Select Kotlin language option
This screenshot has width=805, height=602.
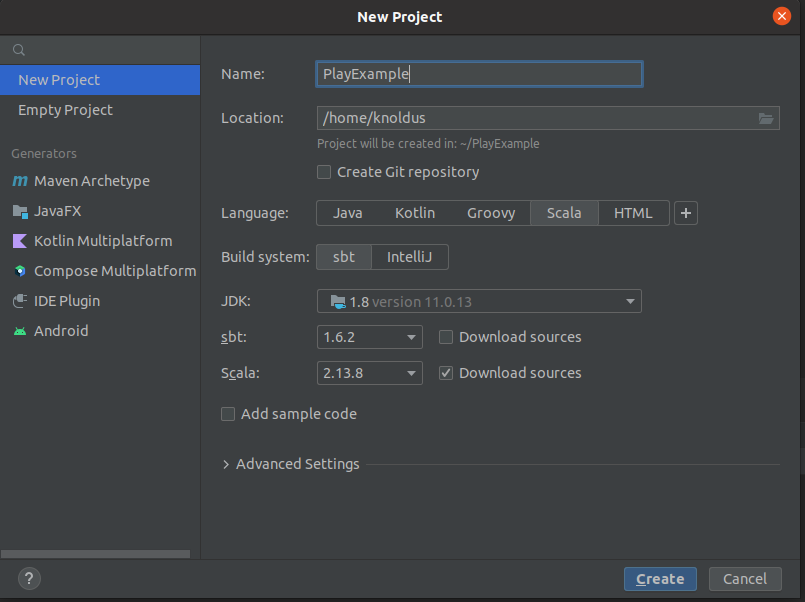415,213
